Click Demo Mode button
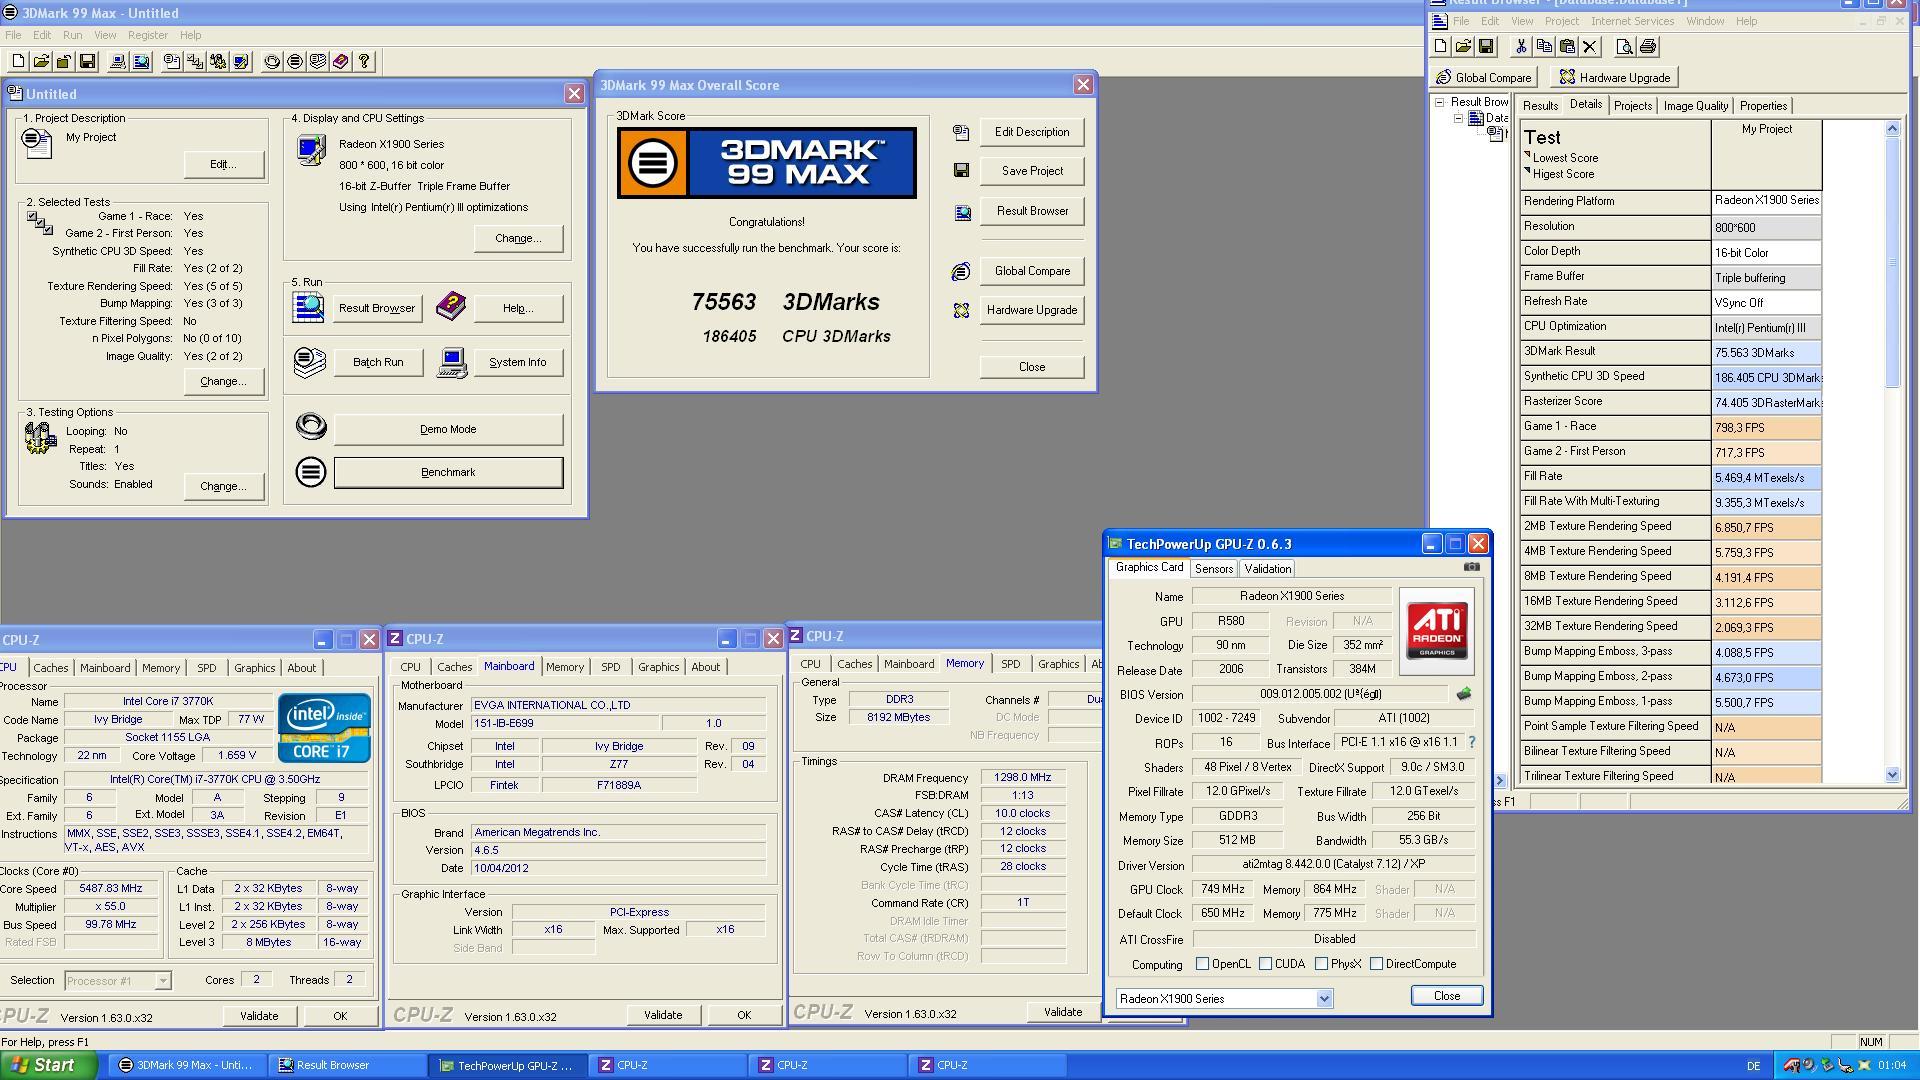 (448, 429)
